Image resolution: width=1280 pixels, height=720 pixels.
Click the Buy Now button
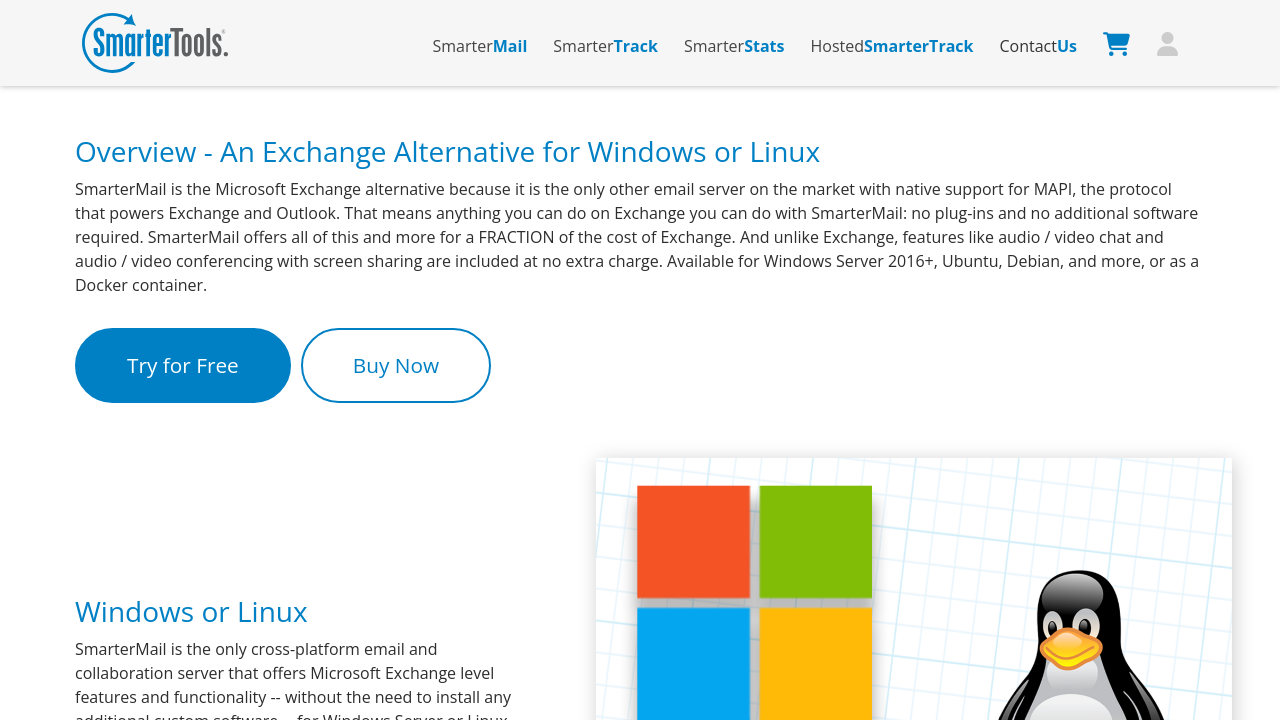pyautogui.click(x=396, y=366)
